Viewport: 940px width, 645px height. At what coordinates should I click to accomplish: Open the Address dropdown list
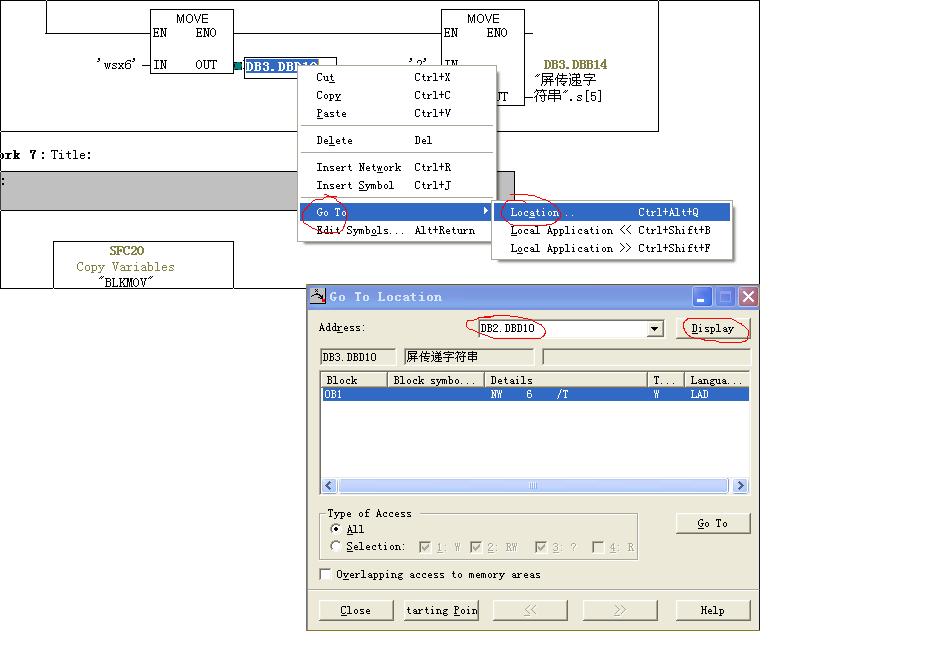655,329
